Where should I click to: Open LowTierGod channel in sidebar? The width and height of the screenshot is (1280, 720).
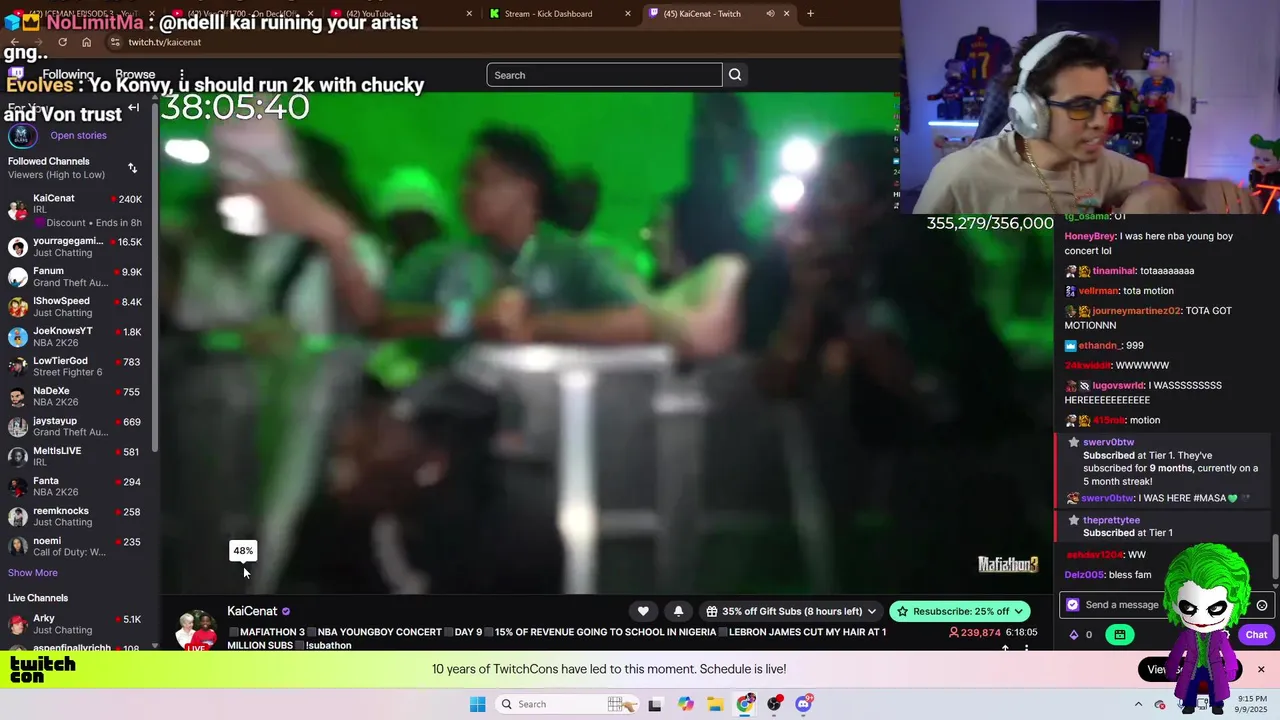[76, 367]
